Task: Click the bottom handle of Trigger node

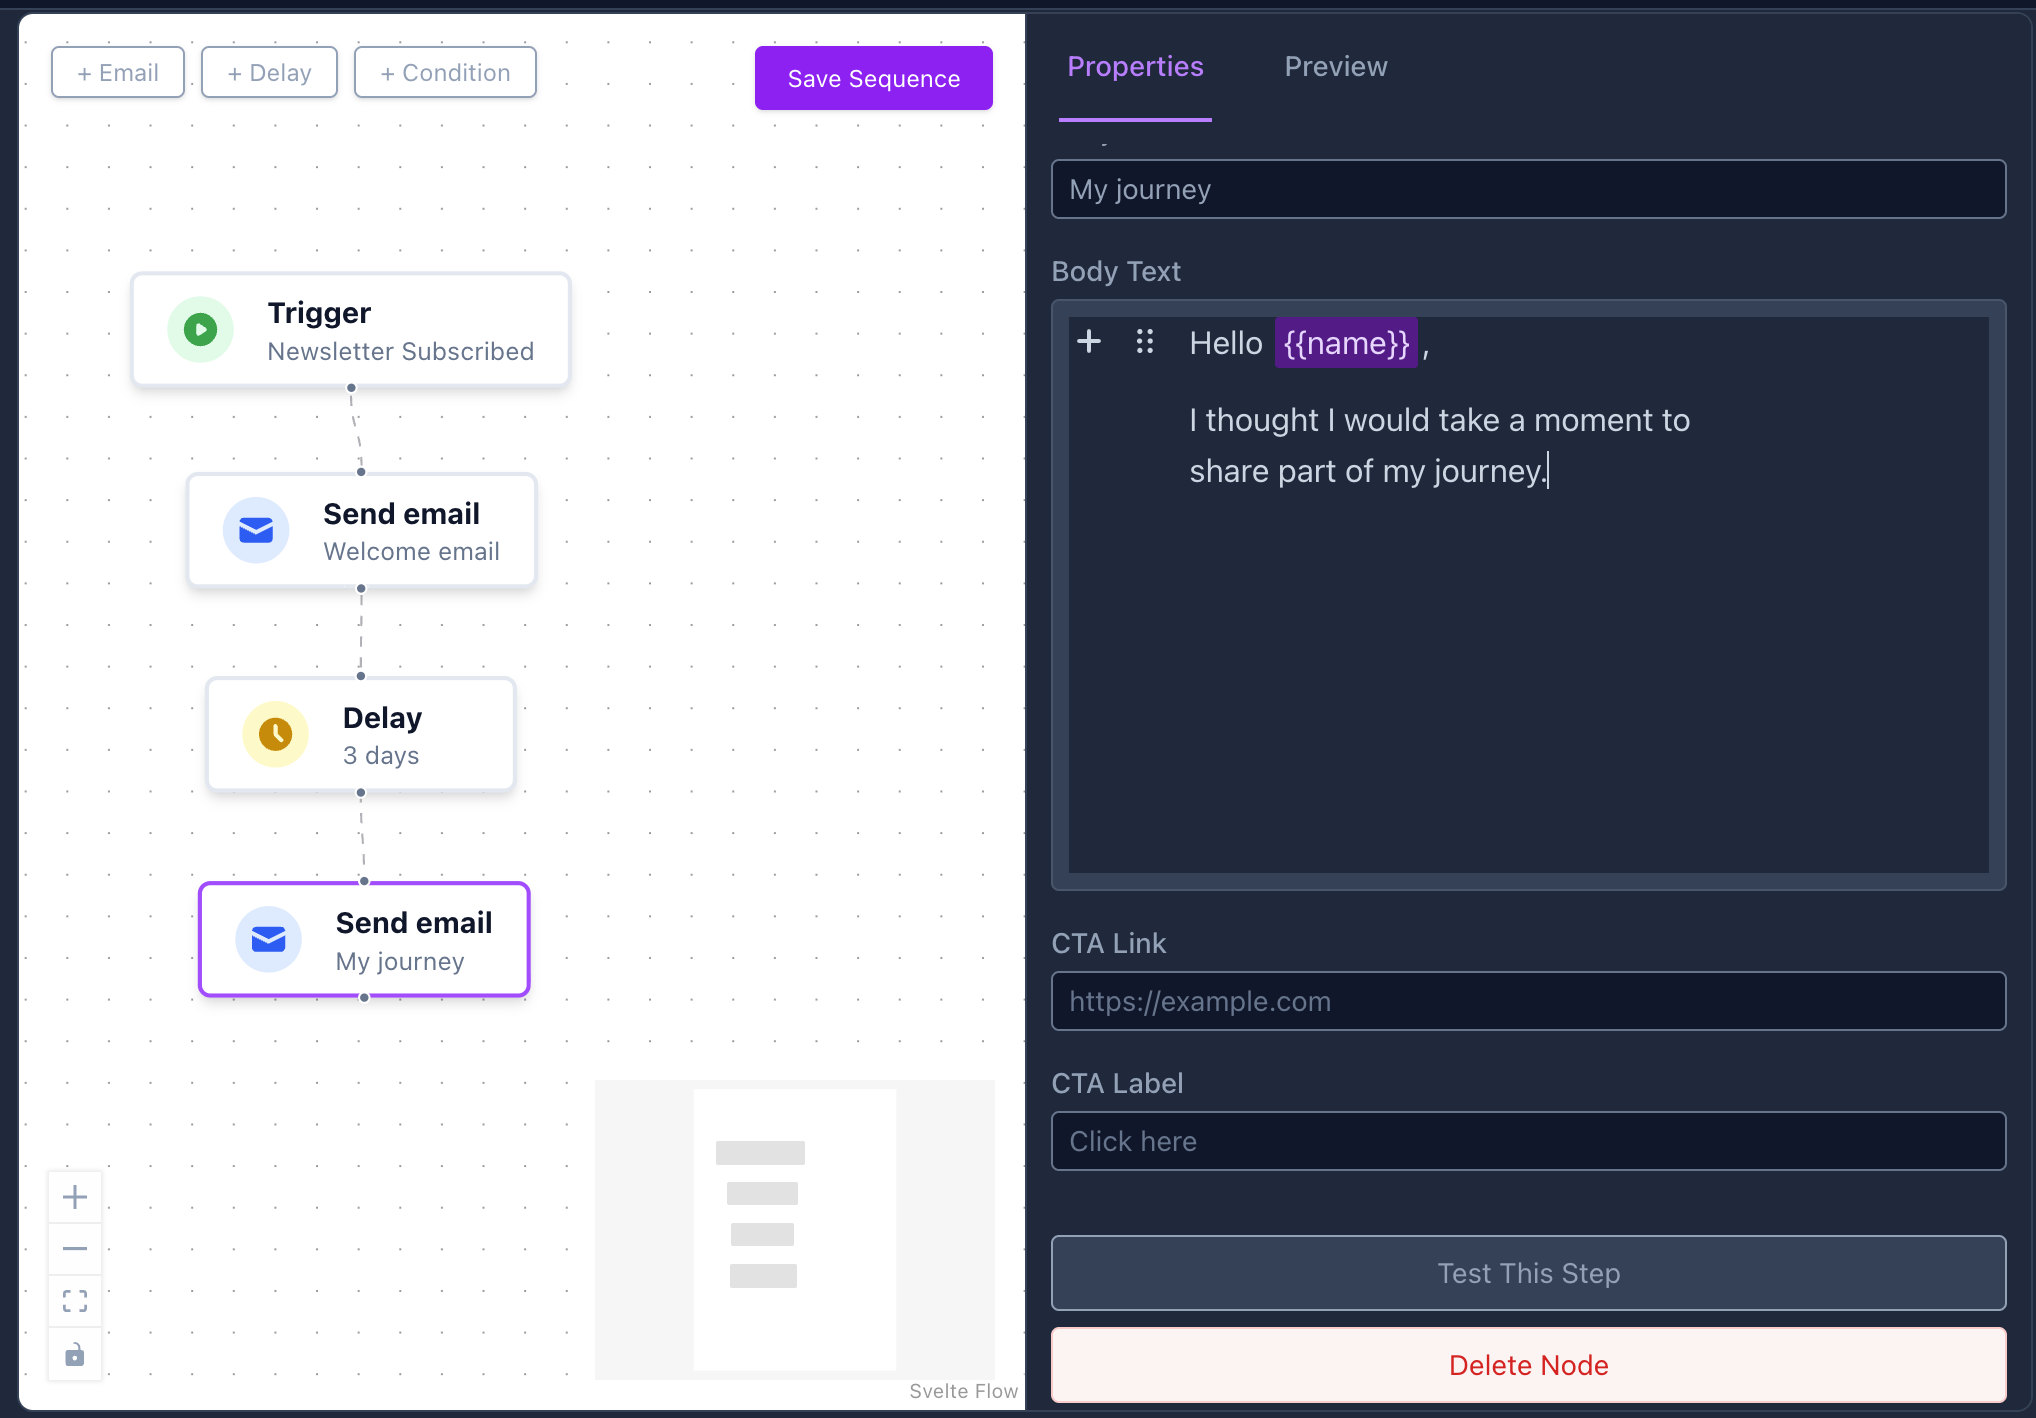Action: 351,387
